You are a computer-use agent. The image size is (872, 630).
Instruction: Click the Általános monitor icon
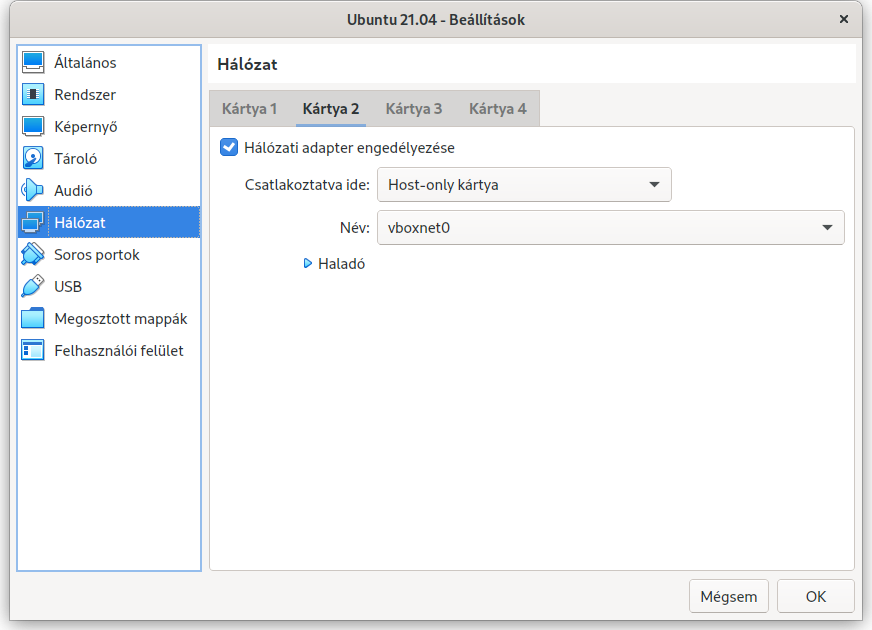coord(33,62)
